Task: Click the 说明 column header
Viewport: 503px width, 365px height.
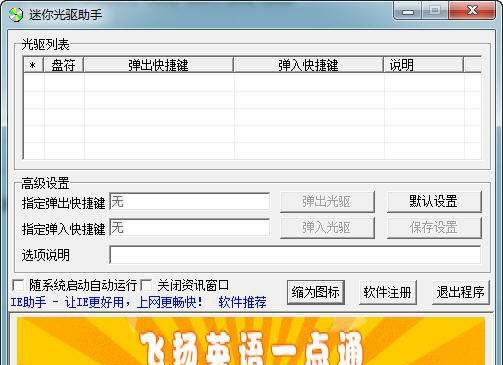Action: point(423,65)
